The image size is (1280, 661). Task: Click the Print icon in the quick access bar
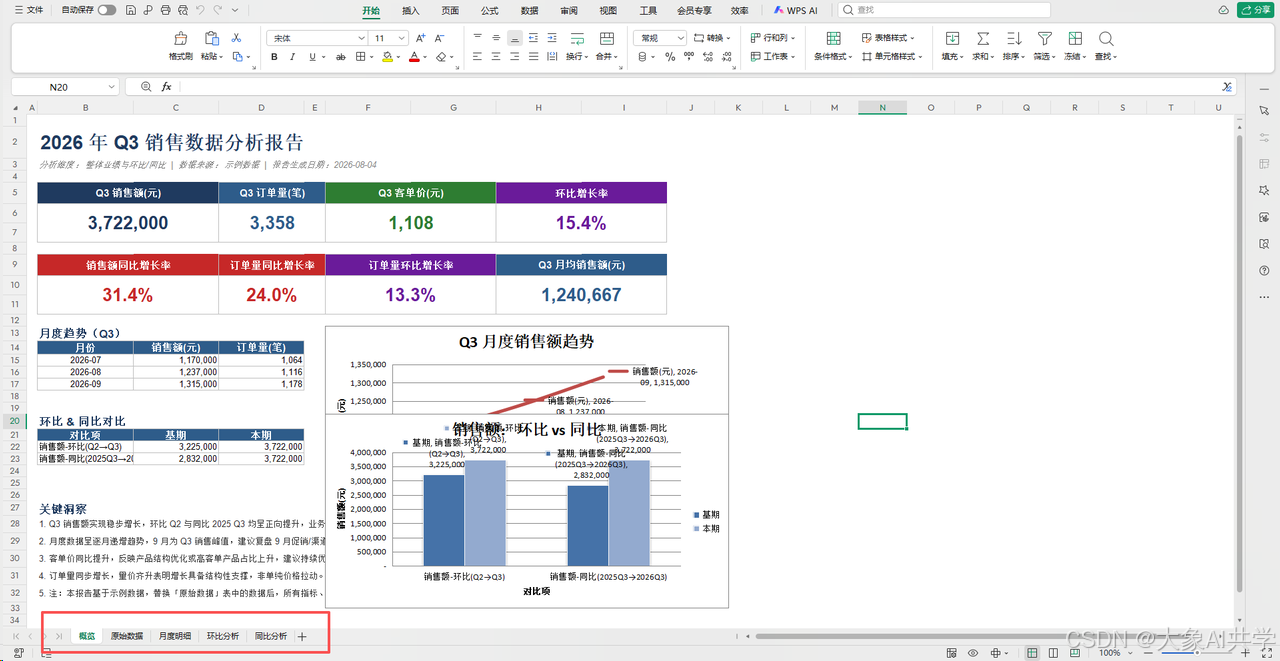pyautogui.click(x=165, y=10)
